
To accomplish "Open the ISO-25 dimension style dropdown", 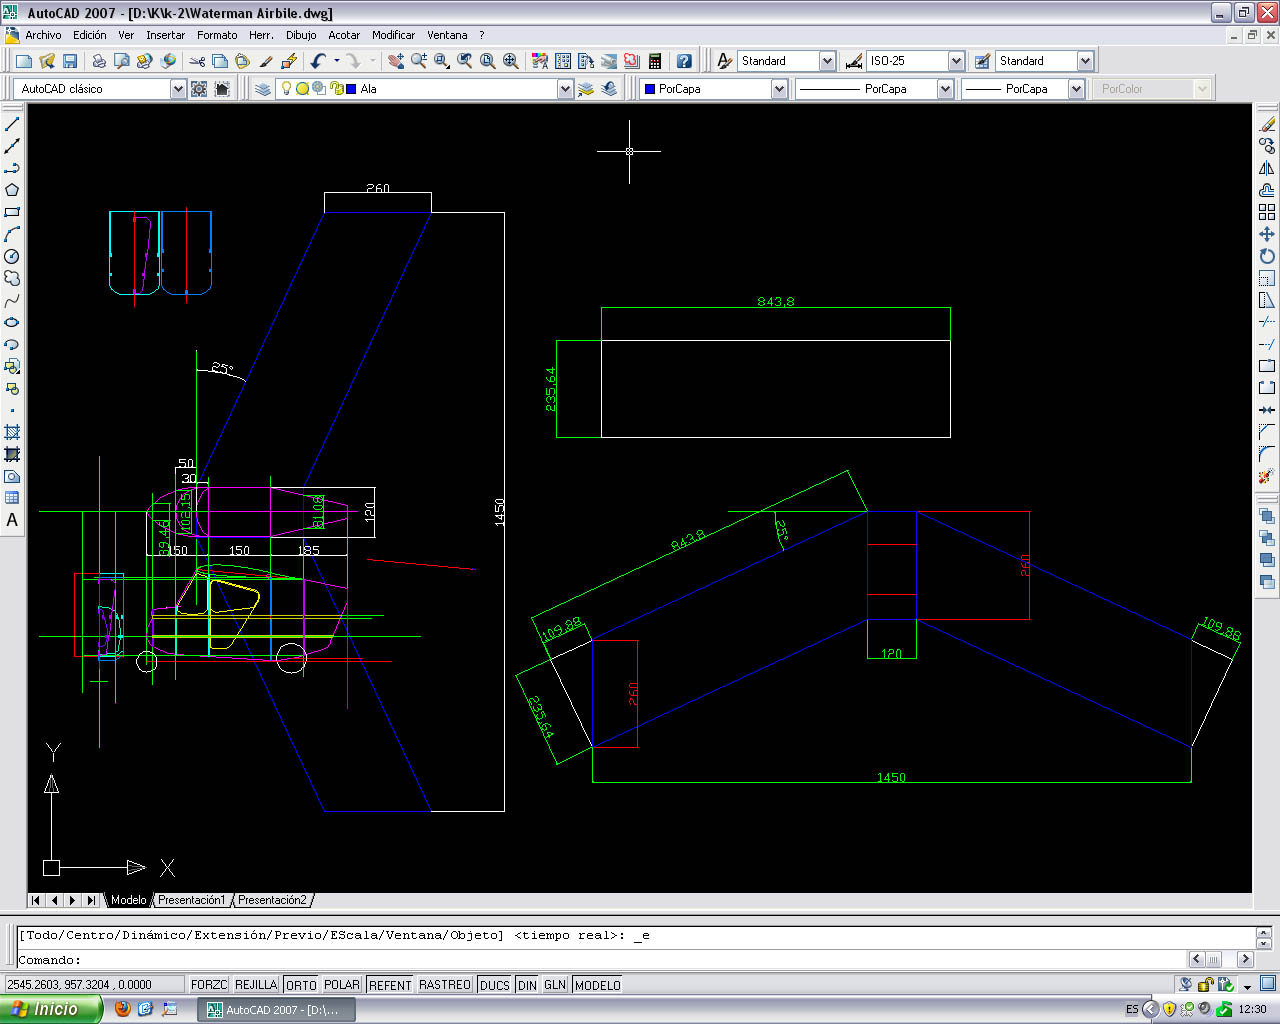I will click(955, 61).
